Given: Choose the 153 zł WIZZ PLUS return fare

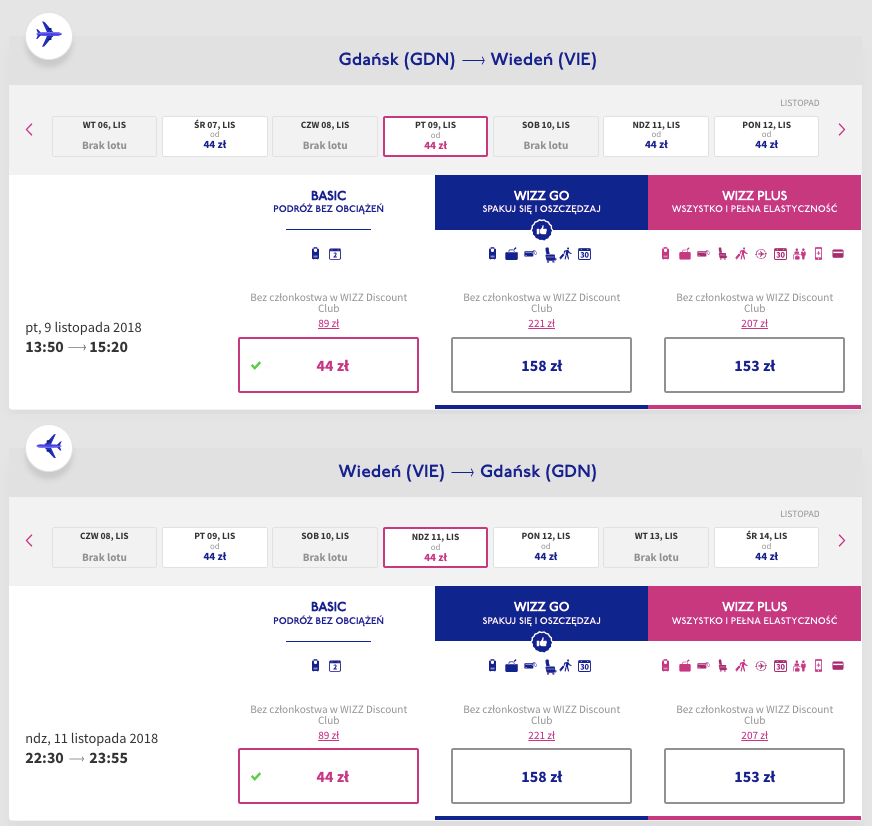Looking at the screenshot, I should point(754,776).
